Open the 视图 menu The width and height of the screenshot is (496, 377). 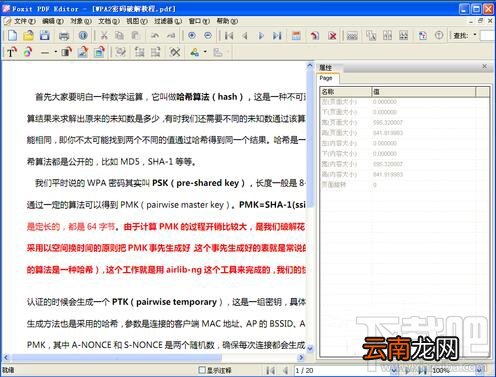pos(137,21)
